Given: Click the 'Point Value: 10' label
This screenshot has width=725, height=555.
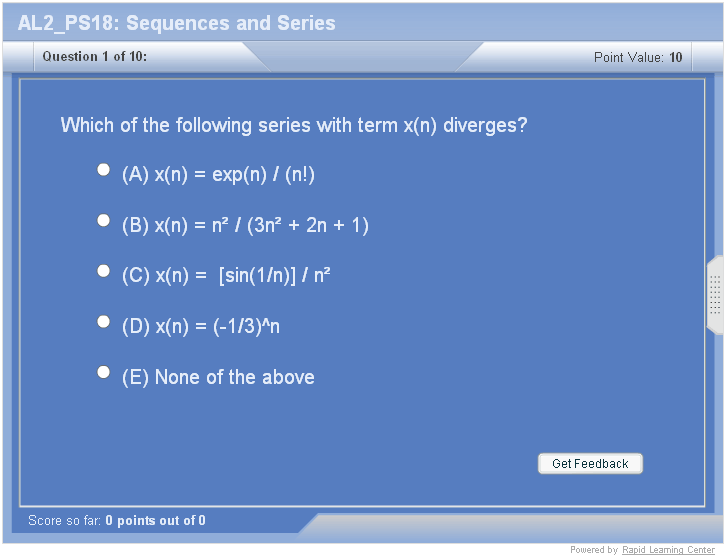Looking at the screenshot, I should click(x=638, y=58).
